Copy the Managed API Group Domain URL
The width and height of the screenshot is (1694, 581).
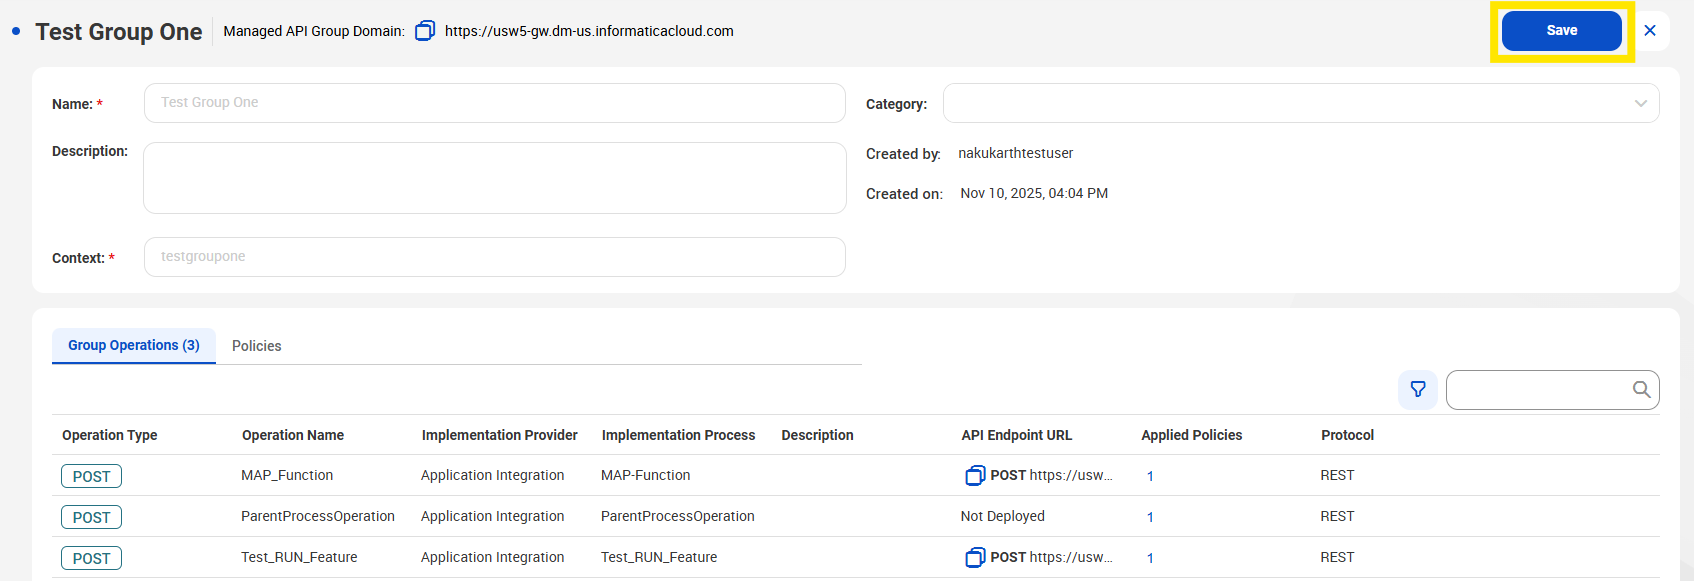coord(425,31)
